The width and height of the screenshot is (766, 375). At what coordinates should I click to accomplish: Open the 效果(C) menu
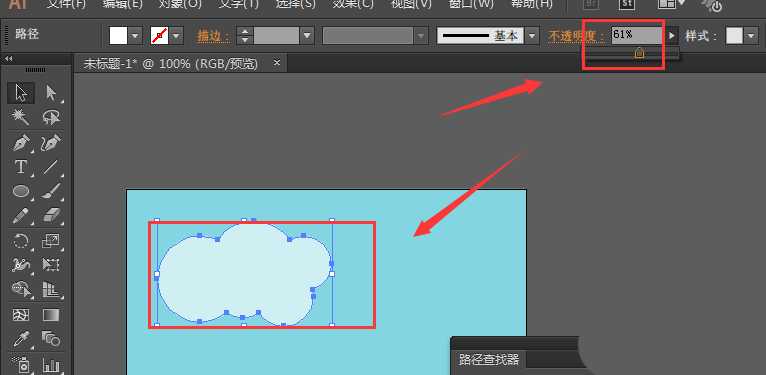coord(353,4)
